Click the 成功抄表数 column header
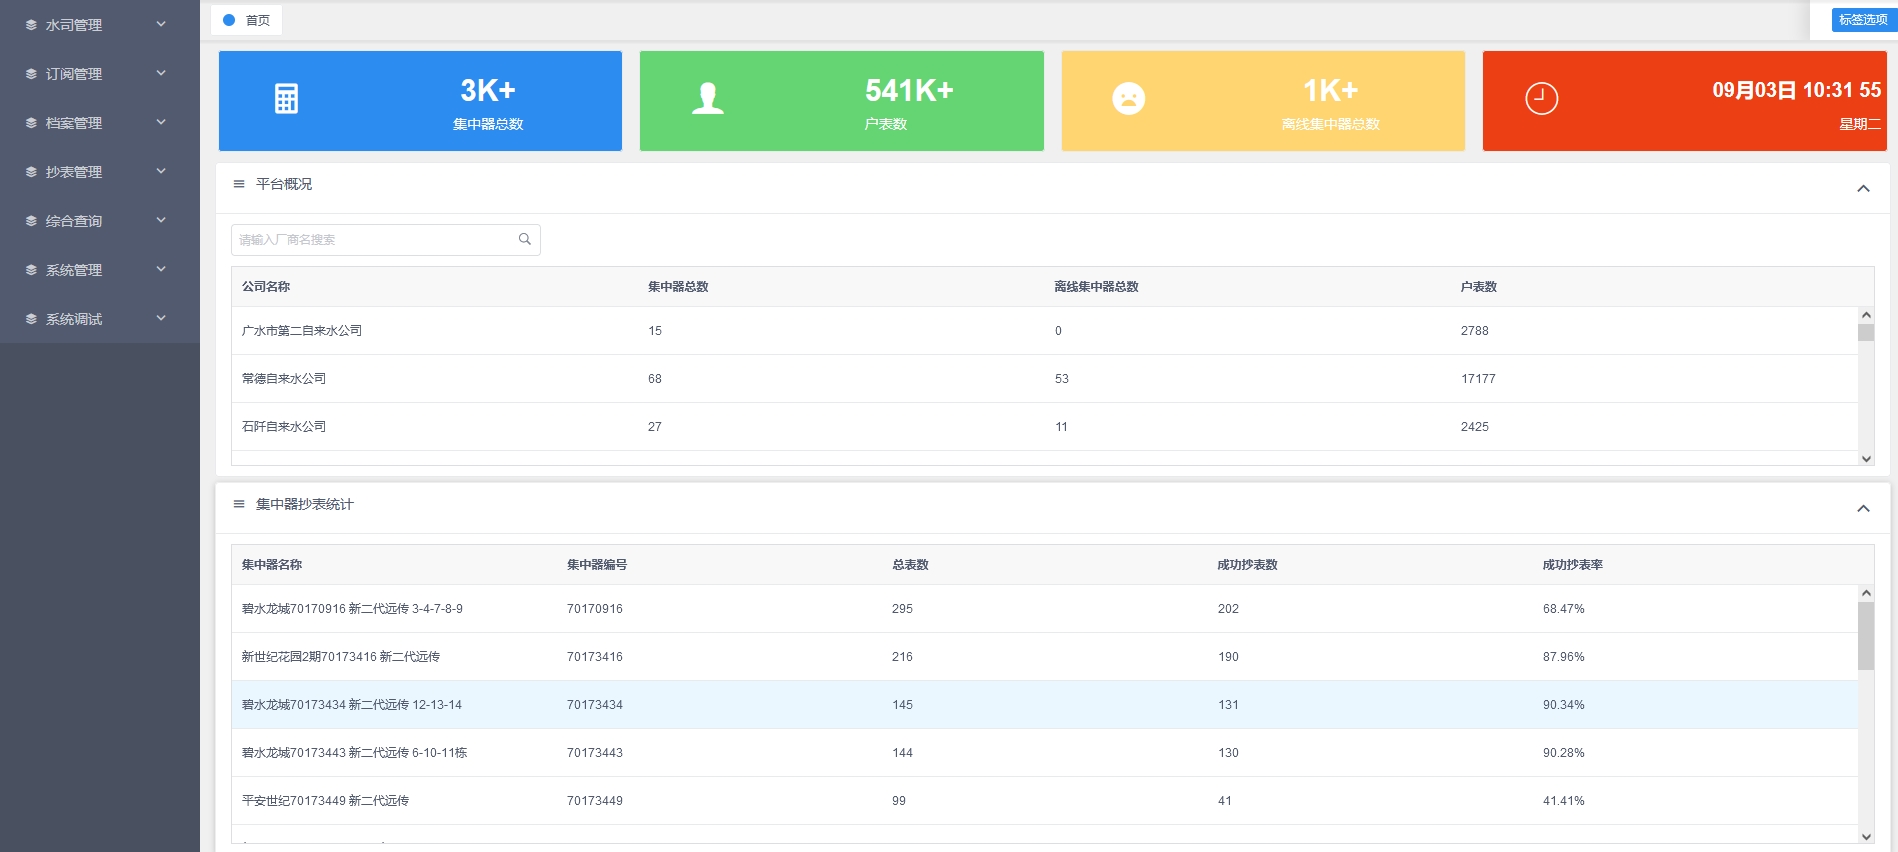Viewport: 1898px width, 852px height. point(1247,565)
